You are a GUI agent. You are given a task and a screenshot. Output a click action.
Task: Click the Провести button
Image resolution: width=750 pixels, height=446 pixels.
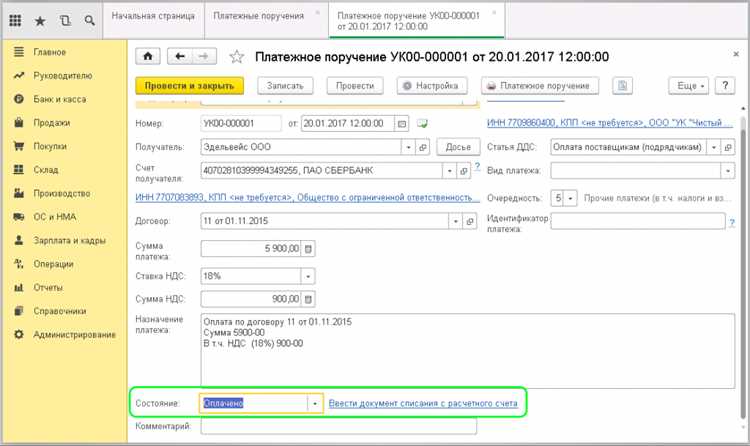tap(355, 86)
